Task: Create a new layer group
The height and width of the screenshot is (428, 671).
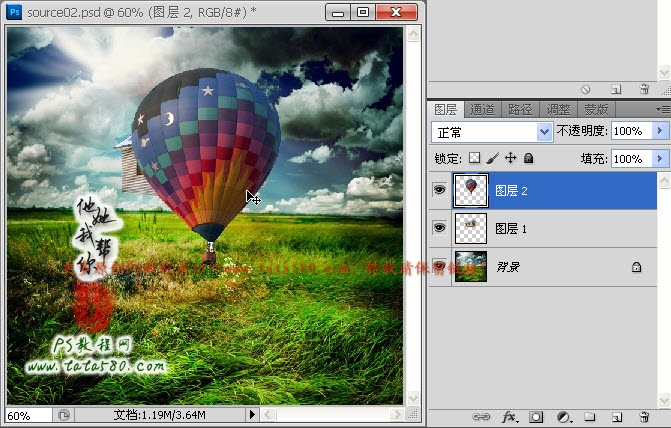Action: point(590,416)
